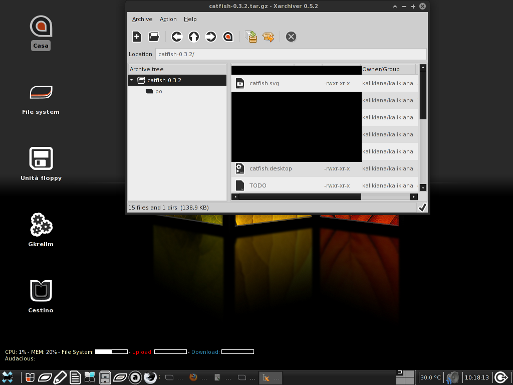This screenshot has height=385, width=513.
Task: Click the File System usage bar
Action: 111,352
